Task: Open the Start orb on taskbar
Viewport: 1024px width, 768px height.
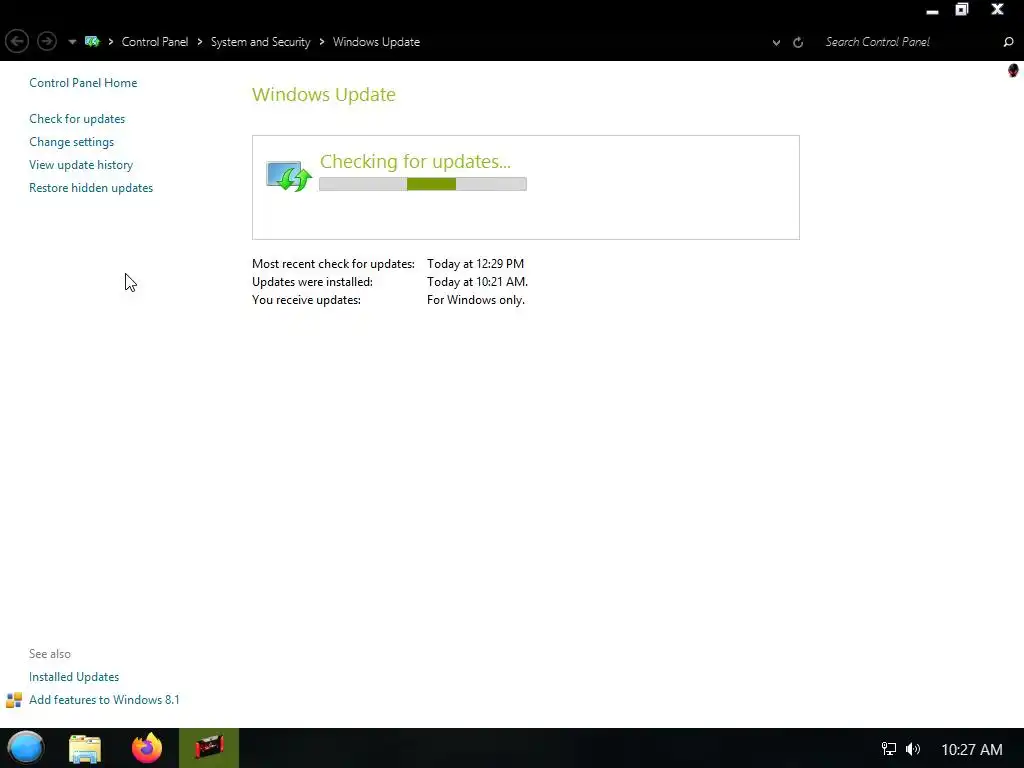Action: pyautogui.click(x=25, y=748)
